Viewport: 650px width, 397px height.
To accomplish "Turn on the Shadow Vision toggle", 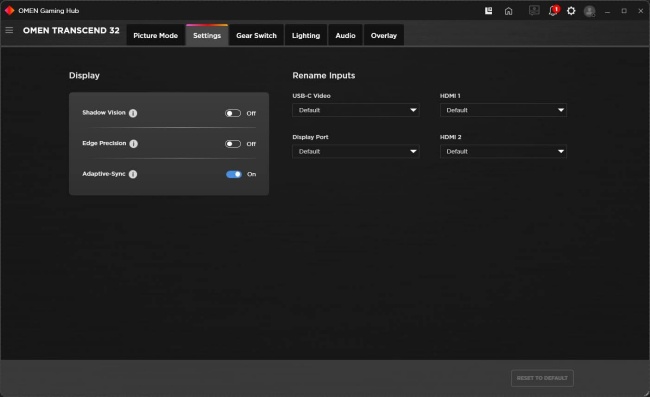I will [x=233, y=113].
